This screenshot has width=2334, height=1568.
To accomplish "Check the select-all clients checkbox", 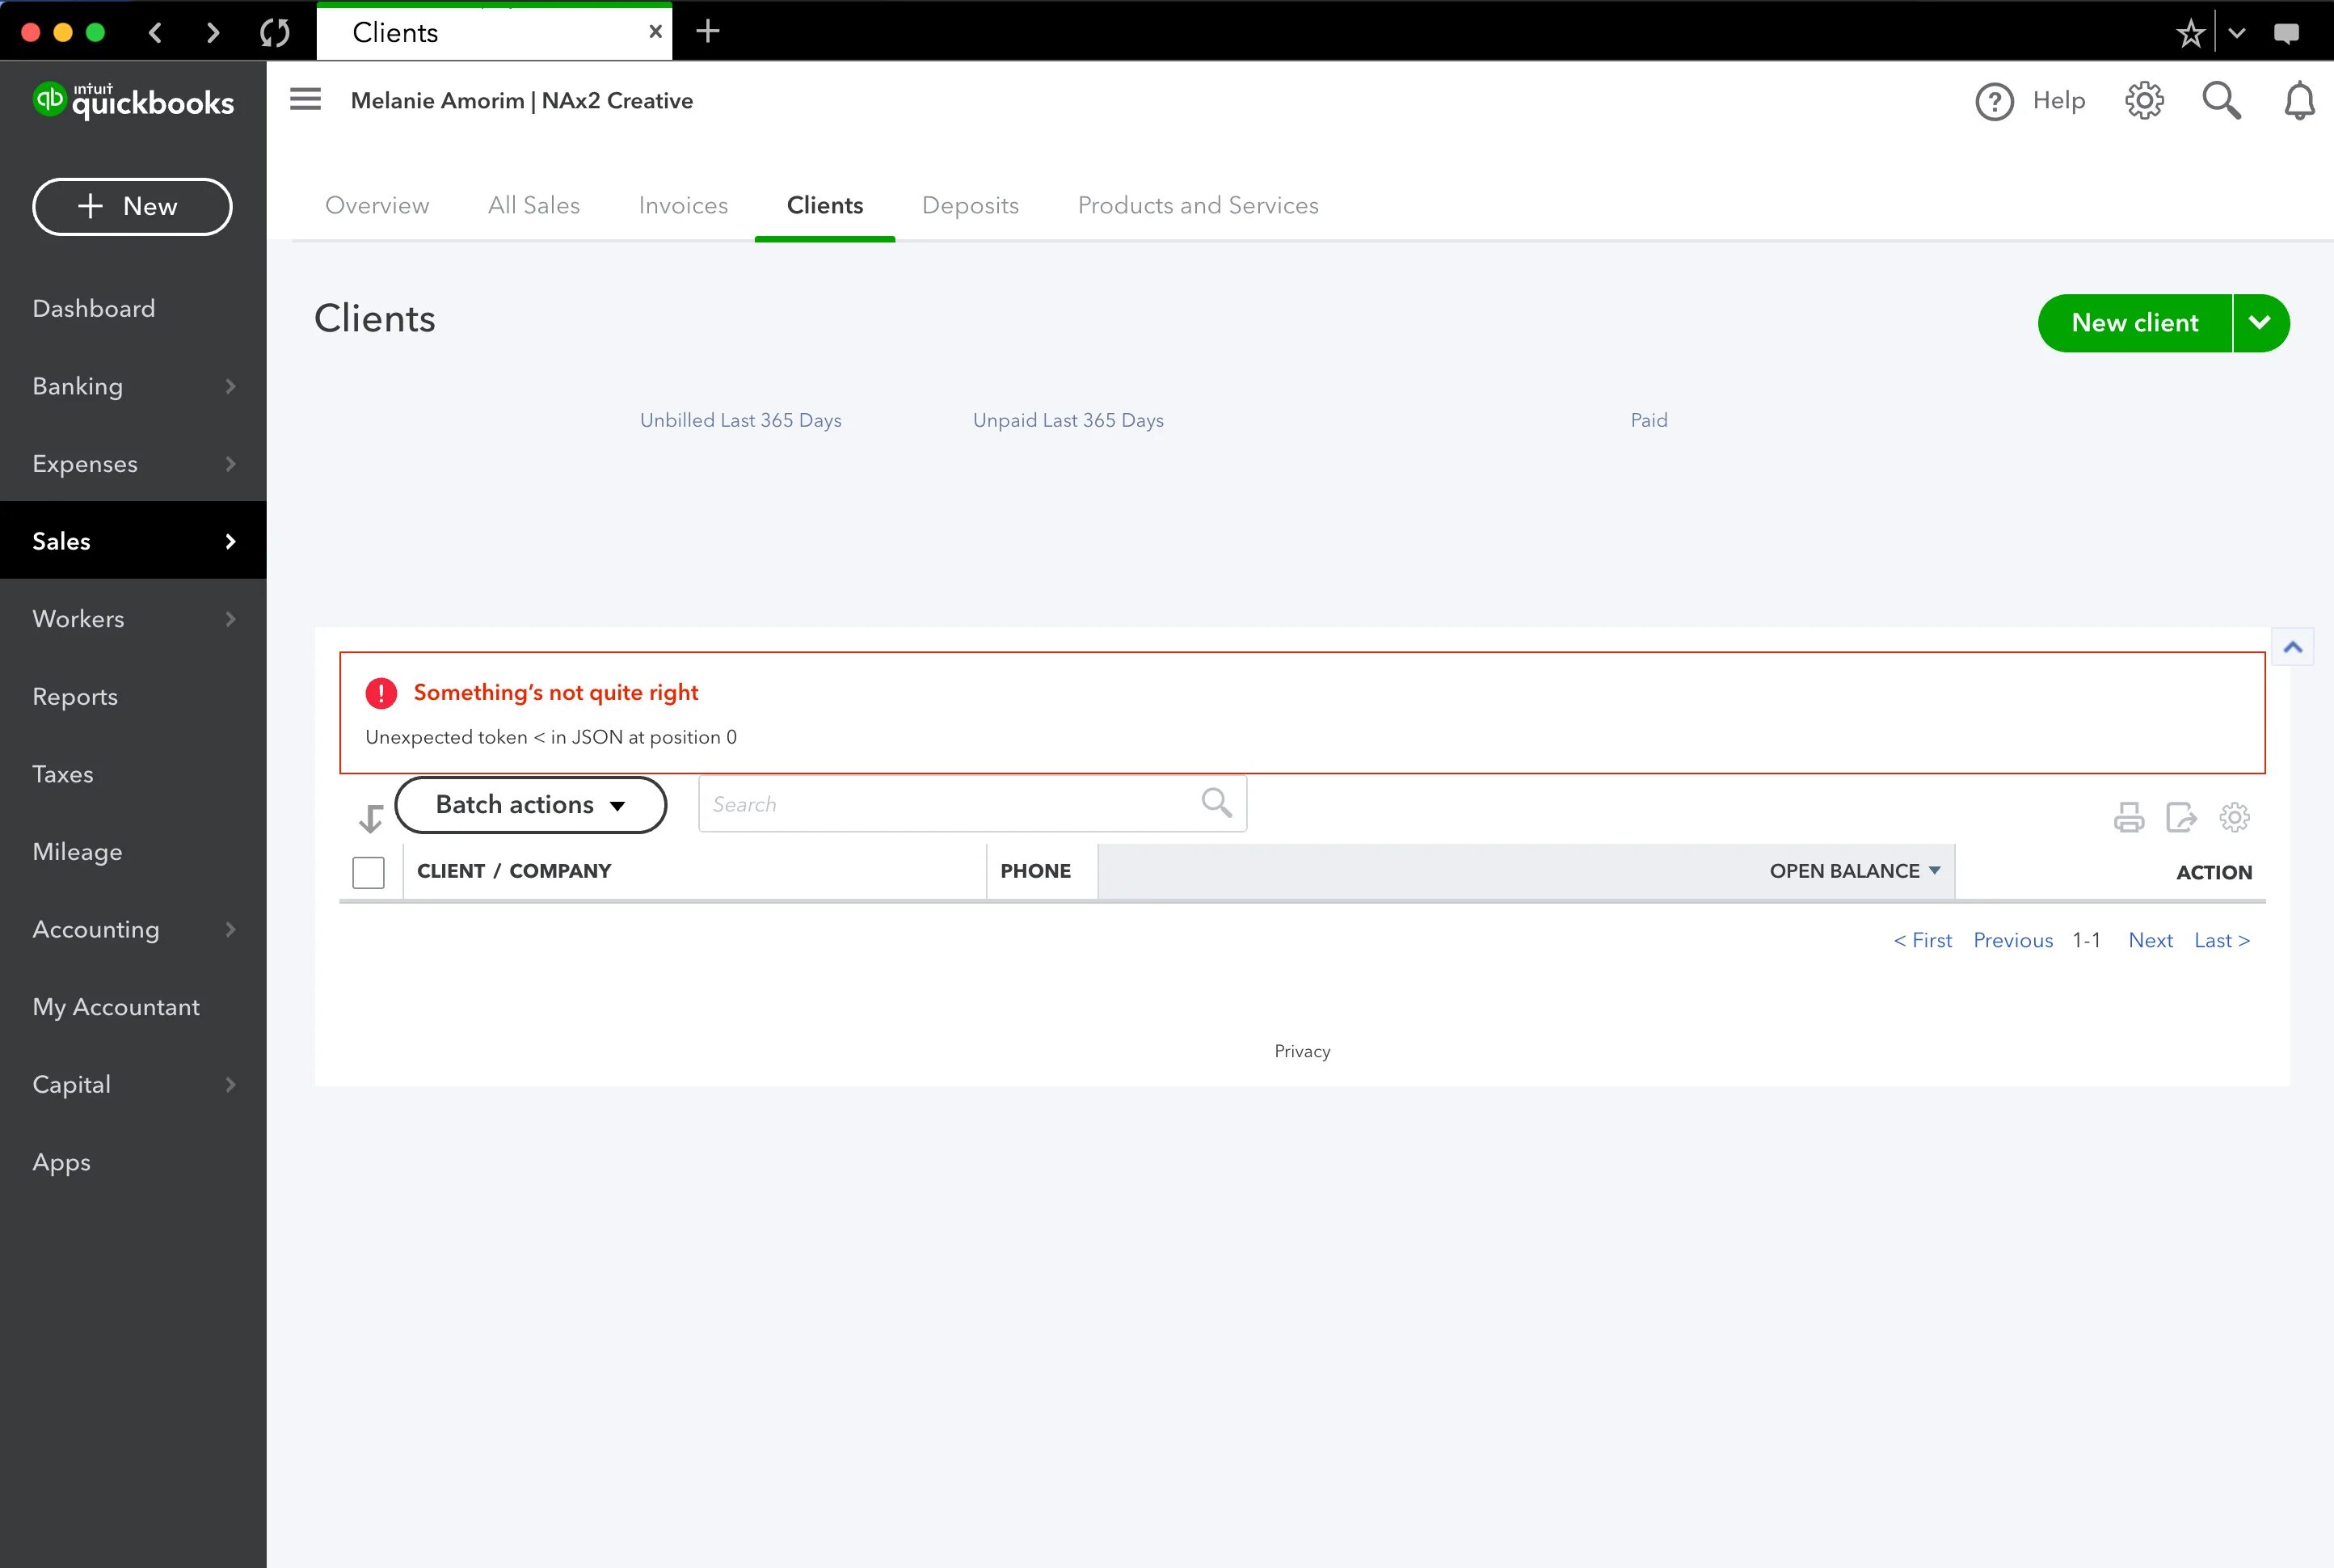I will coord(368,872).
